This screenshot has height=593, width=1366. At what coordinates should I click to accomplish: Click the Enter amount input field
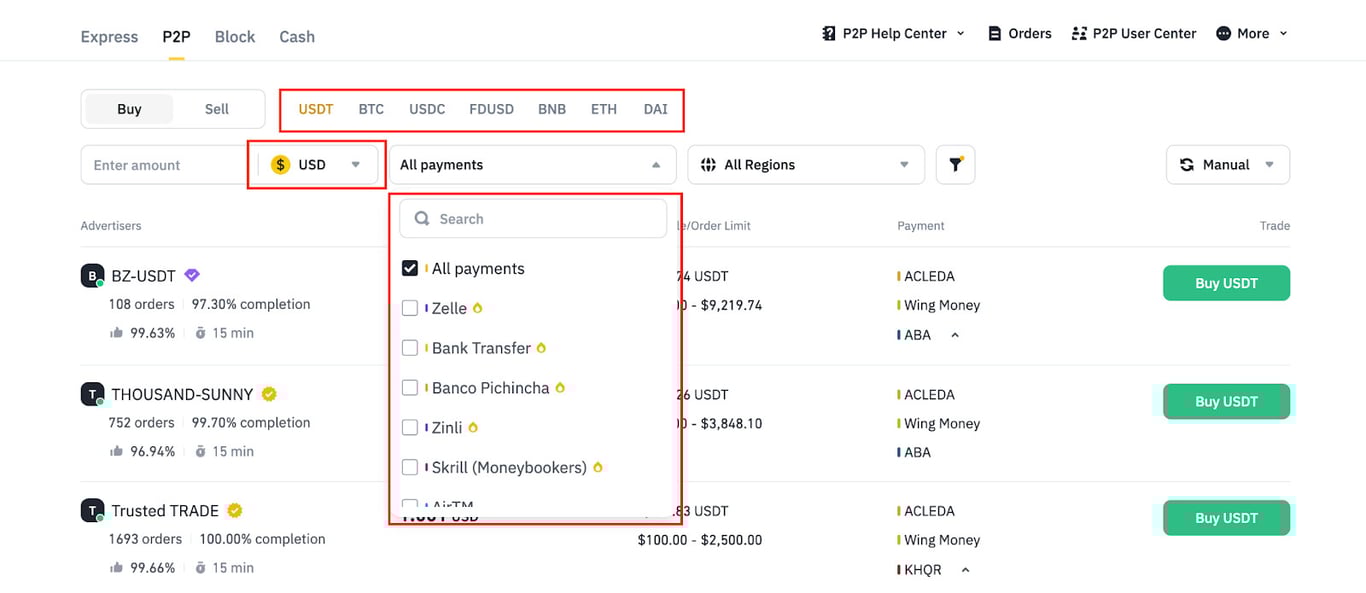(160, 164)
